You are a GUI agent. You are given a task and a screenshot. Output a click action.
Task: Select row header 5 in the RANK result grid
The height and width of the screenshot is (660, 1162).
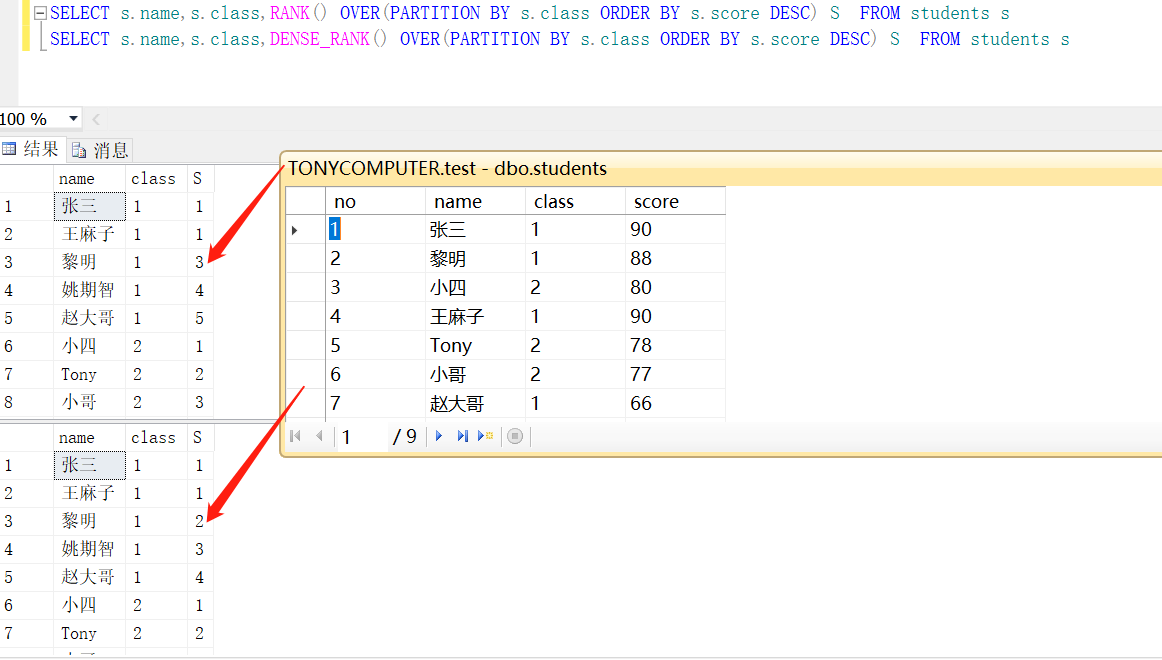click(27, 319)
